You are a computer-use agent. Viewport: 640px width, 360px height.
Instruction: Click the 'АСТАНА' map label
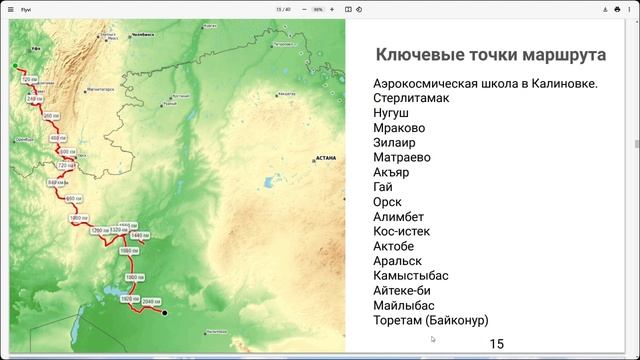click(x=326, y=158)
